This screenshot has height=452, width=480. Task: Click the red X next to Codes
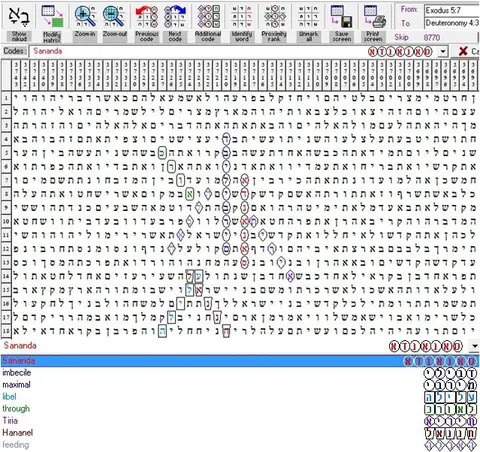point(463,51)
